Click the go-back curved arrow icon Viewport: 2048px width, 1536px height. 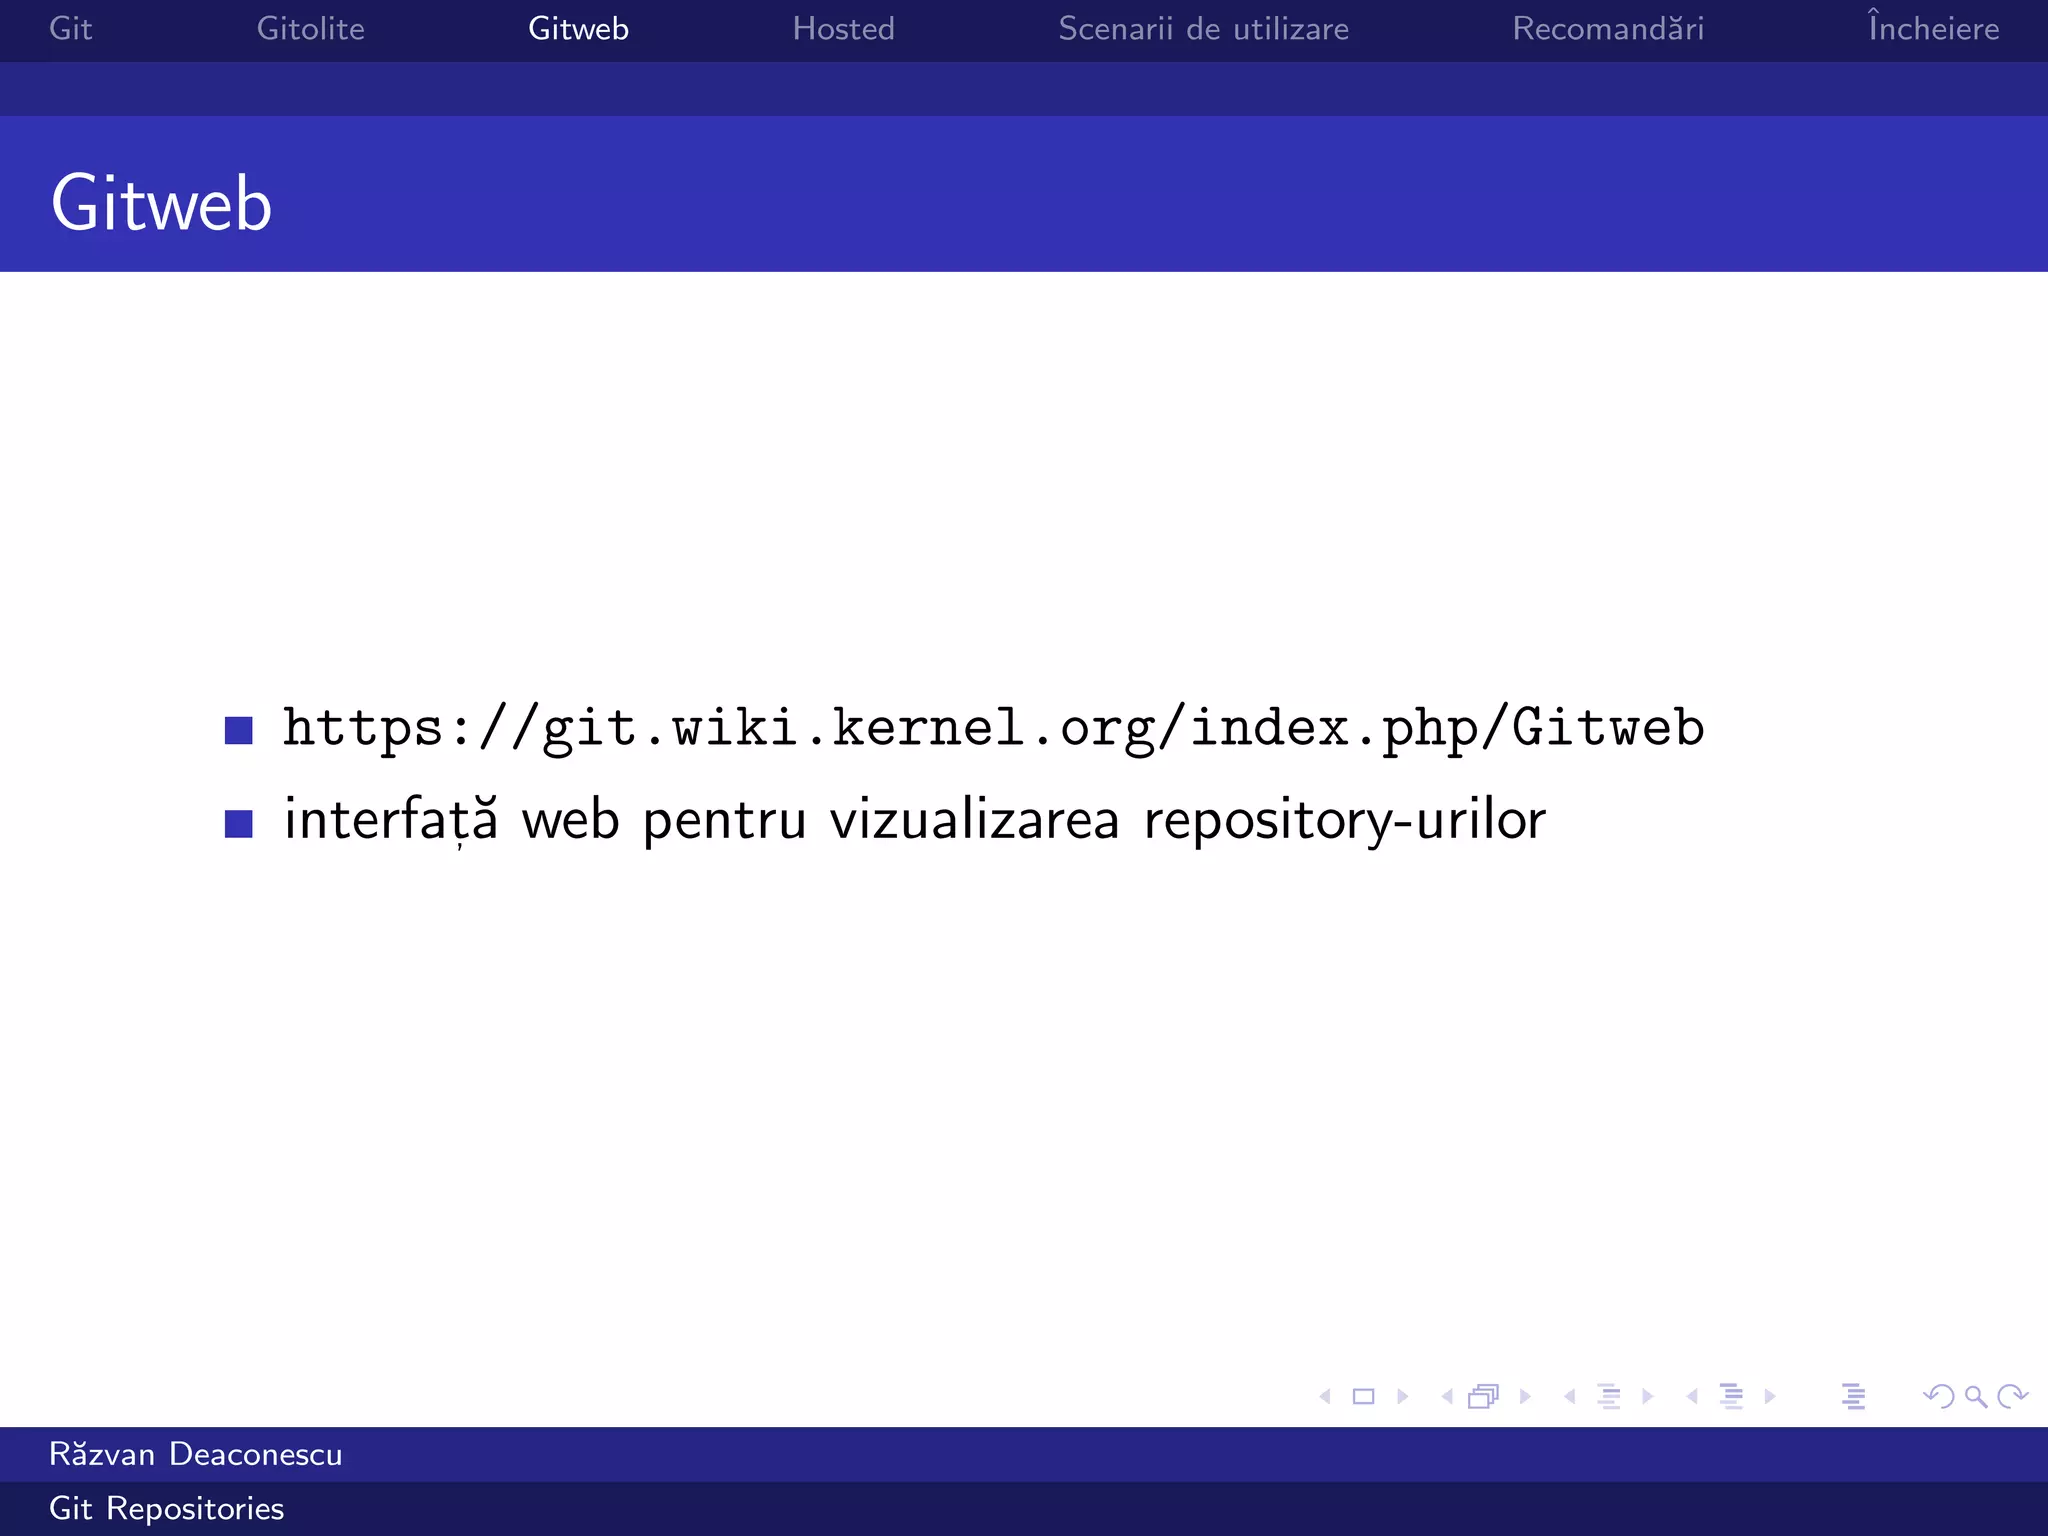click(1939, 1396)
